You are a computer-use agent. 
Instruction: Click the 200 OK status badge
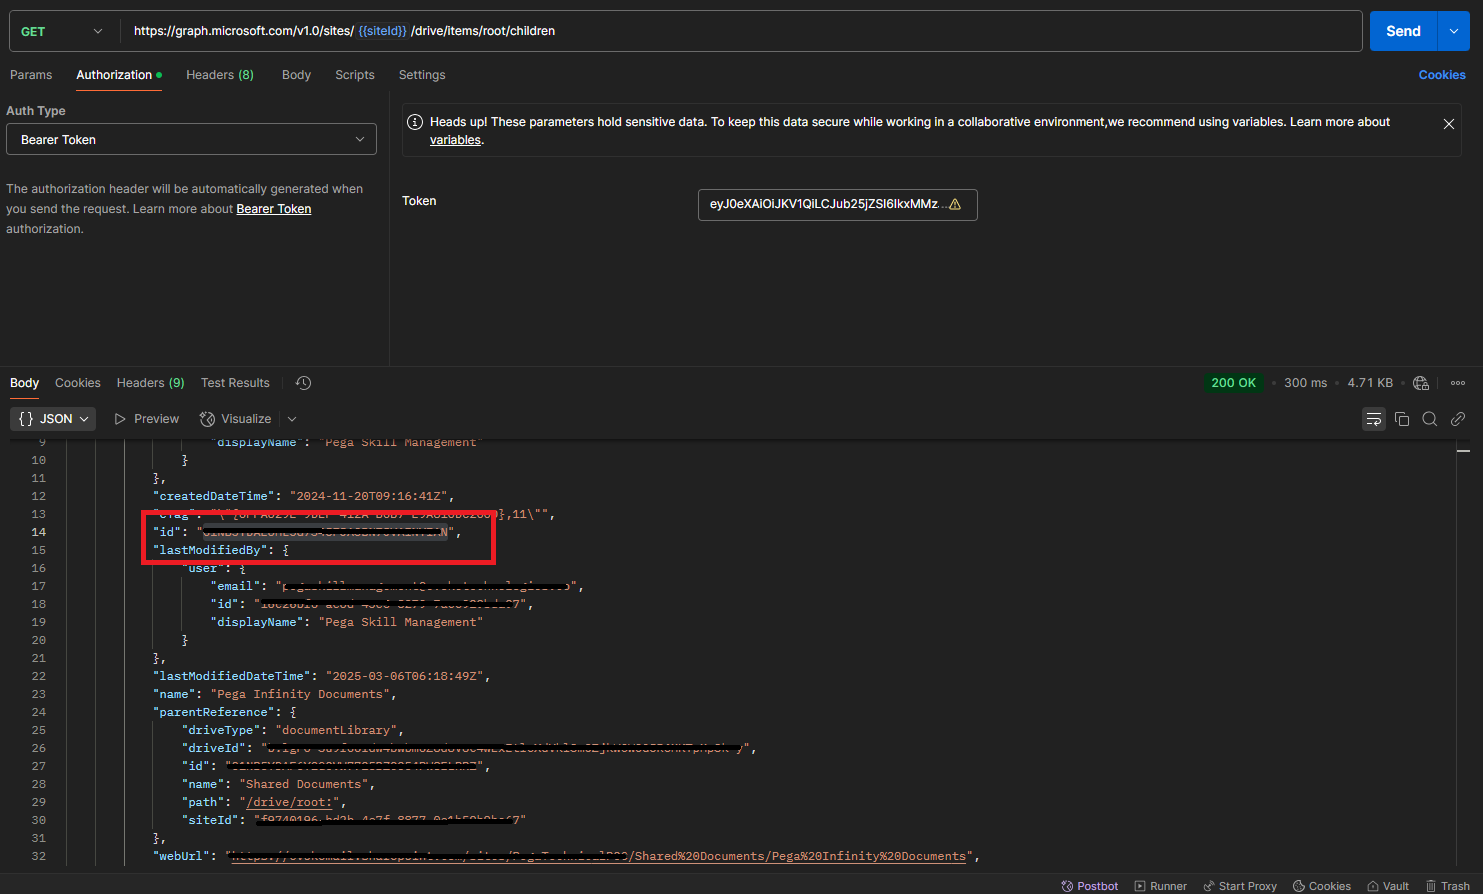pos(1233,383)
